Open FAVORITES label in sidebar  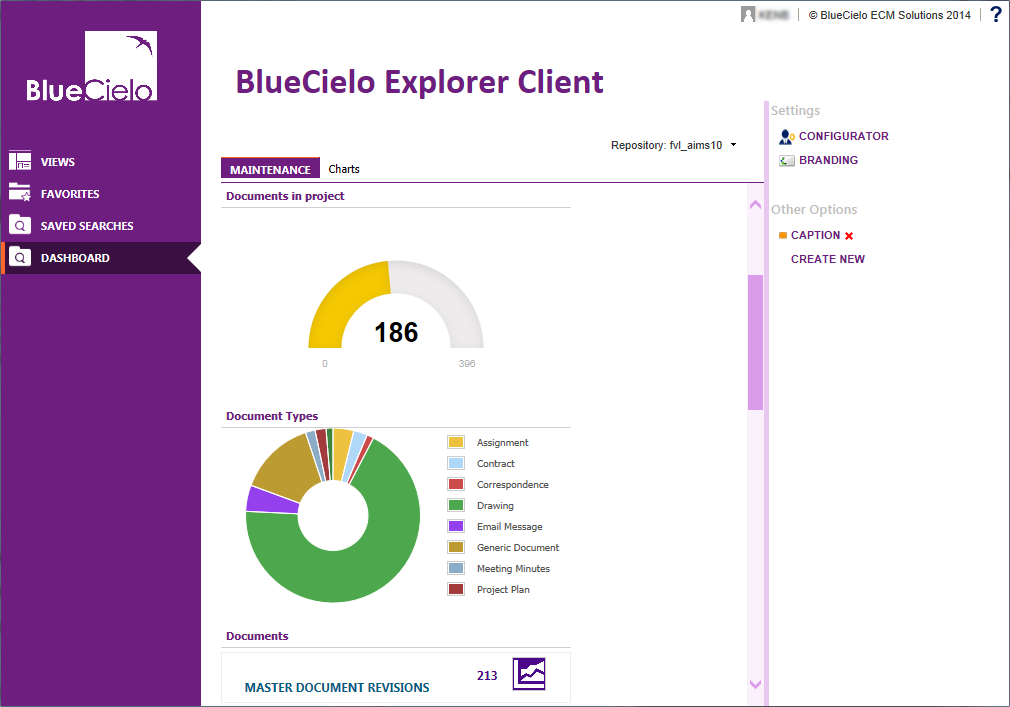pos(70,194)
